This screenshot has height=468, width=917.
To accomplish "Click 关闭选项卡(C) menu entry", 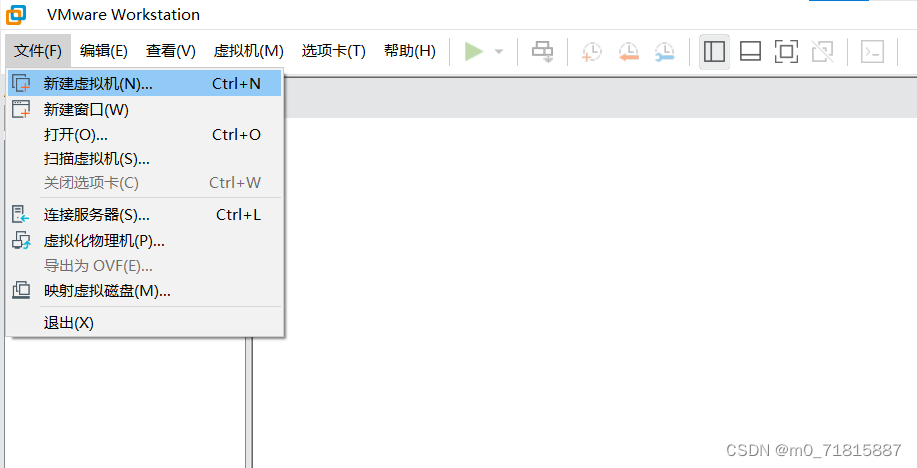I will coord(145,183).
